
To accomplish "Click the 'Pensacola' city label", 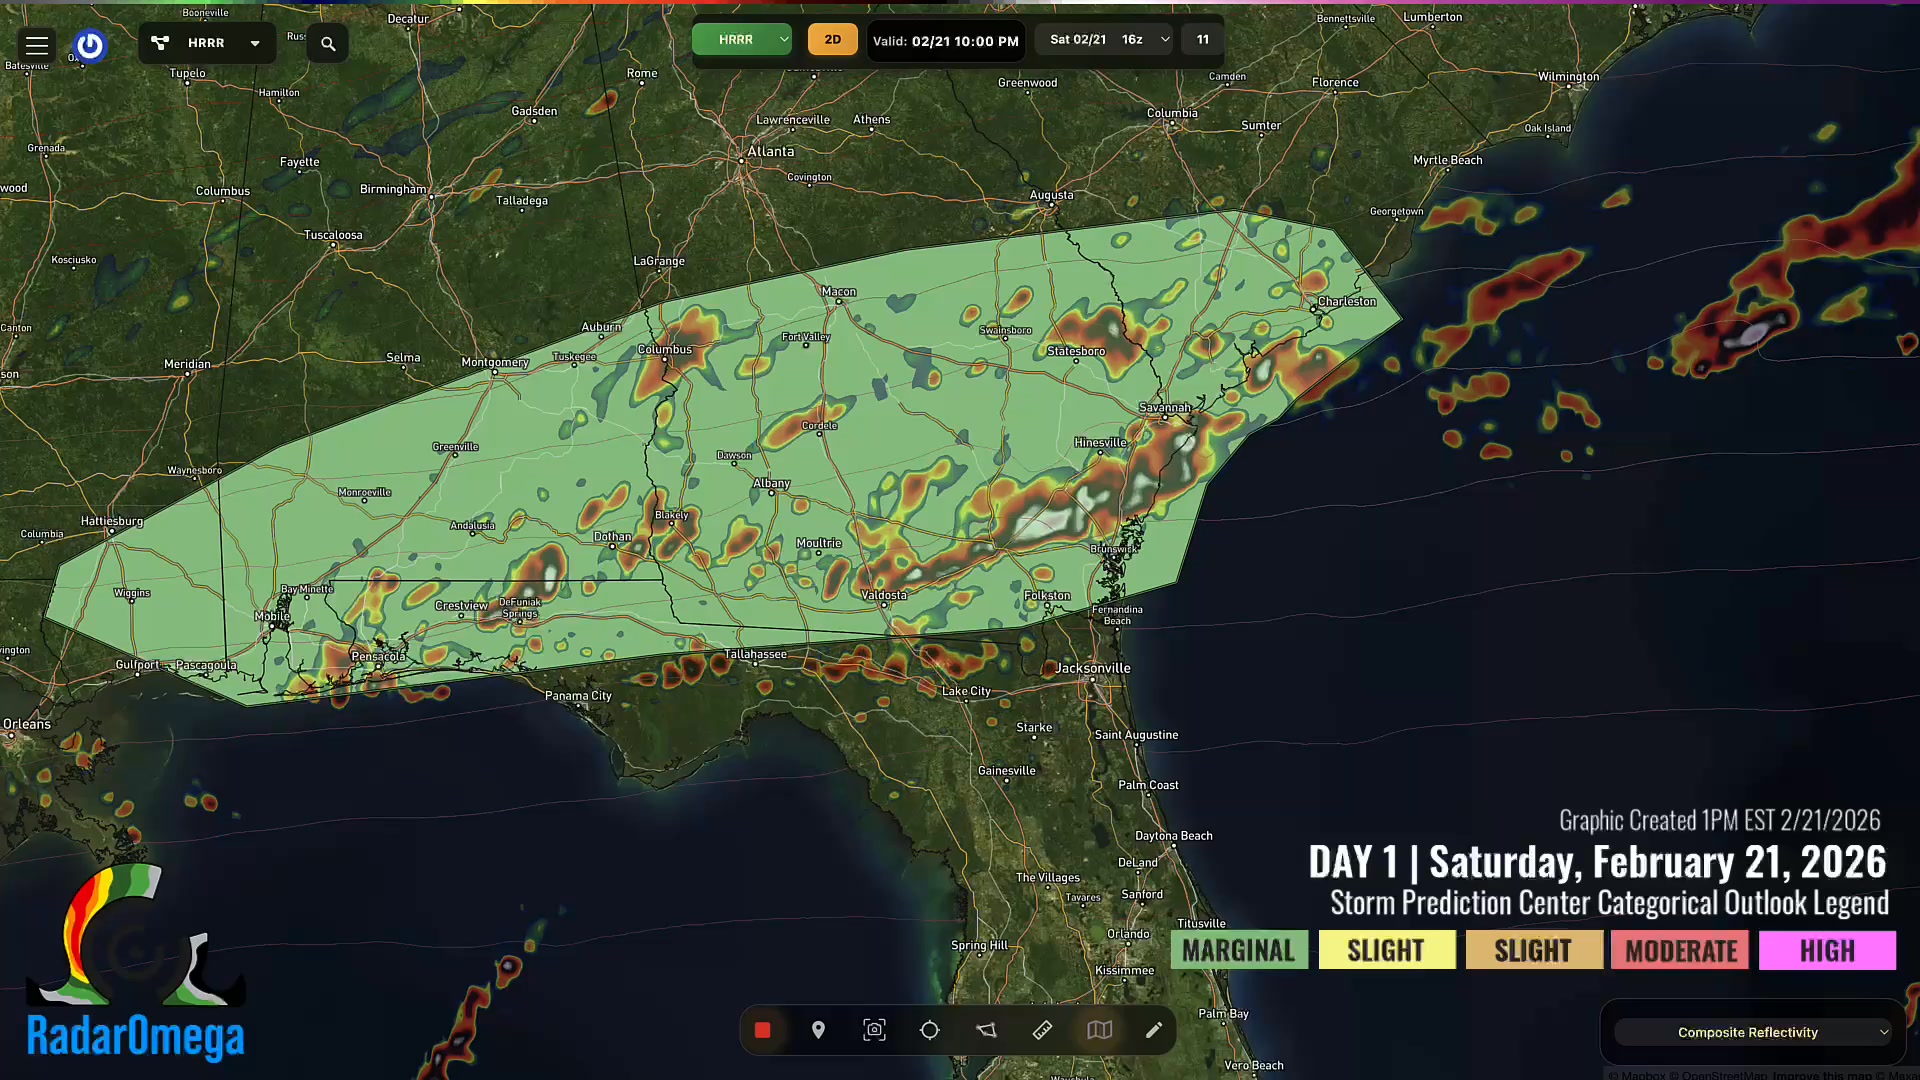I will pyautogui.click(x=378, y=656).
